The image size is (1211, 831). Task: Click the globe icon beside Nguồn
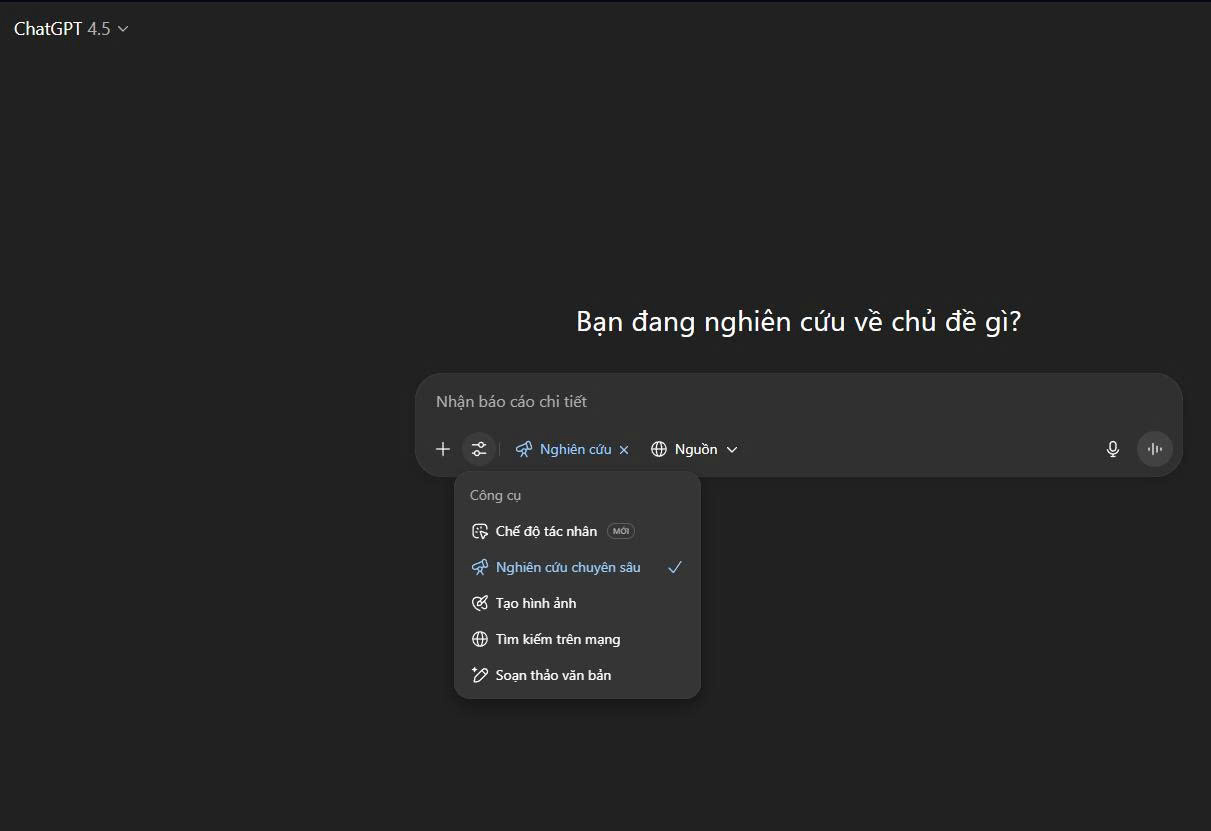pos(659,449)
